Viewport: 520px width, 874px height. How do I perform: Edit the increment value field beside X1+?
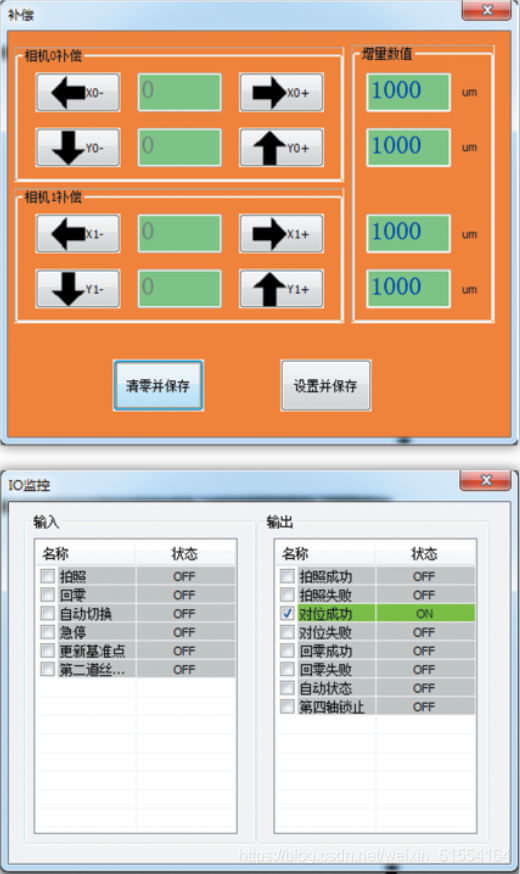coord(409,234)
